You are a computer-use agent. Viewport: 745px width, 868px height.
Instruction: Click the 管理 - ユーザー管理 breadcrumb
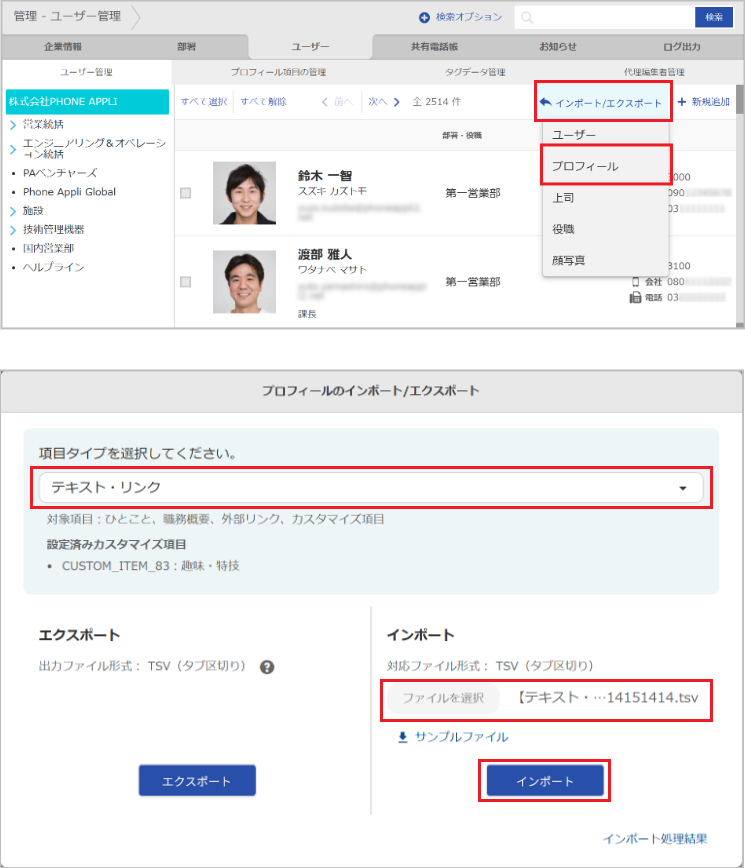click(67, 17)
